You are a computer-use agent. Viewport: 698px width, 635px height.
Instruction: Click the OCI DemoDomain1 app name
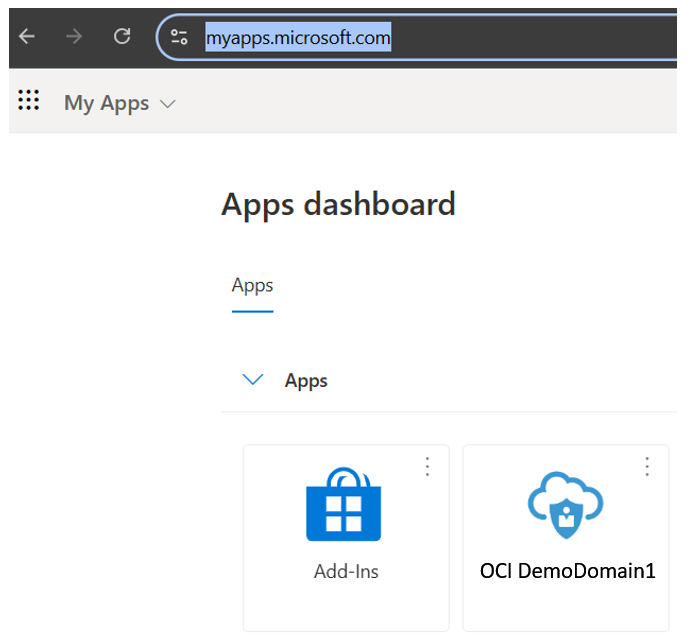(567, 572)
